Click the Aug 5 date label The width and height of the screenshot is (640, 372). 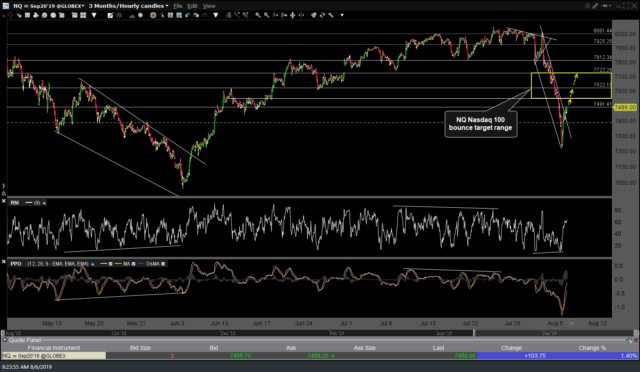click(555, 323)
